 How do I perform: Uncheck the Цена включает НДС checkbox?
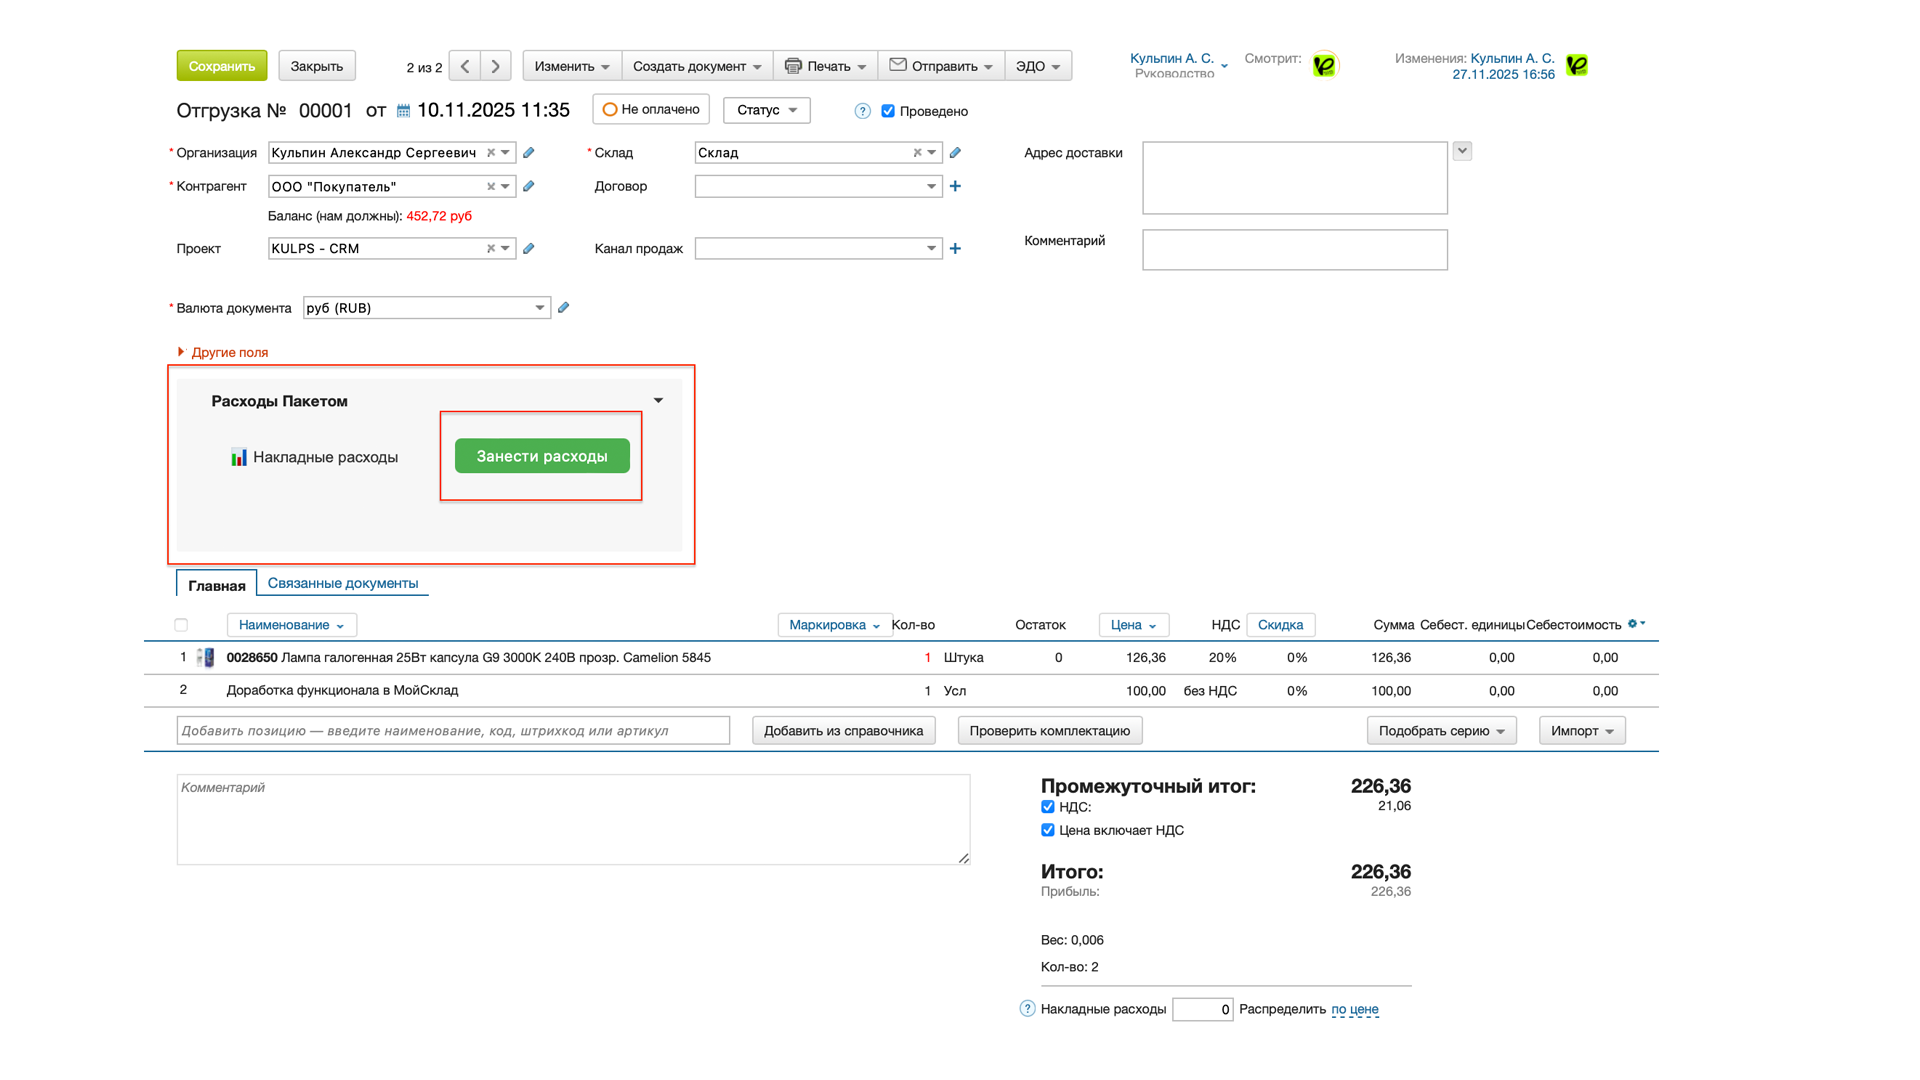tap(1048, 830)
